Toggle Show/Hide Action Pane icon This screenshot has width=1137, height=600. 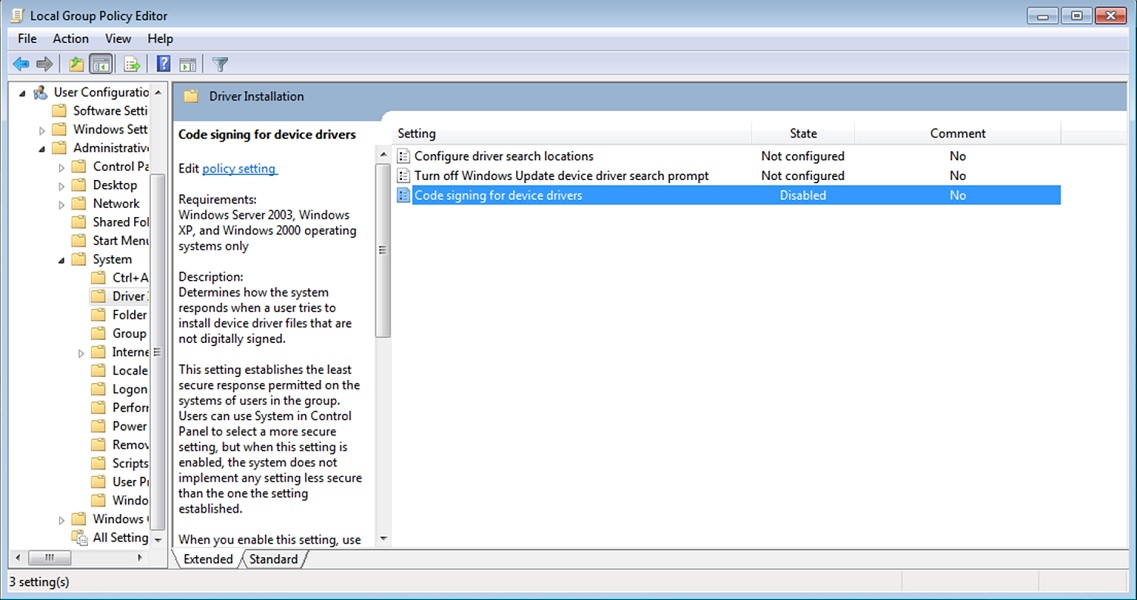188,65
